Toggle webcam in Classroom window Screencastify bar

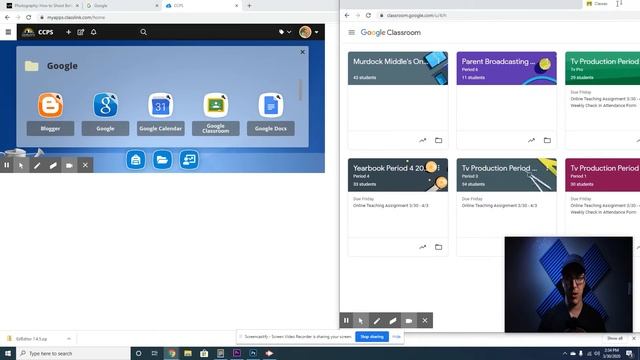pyautogui.click(x=409, y=320)
